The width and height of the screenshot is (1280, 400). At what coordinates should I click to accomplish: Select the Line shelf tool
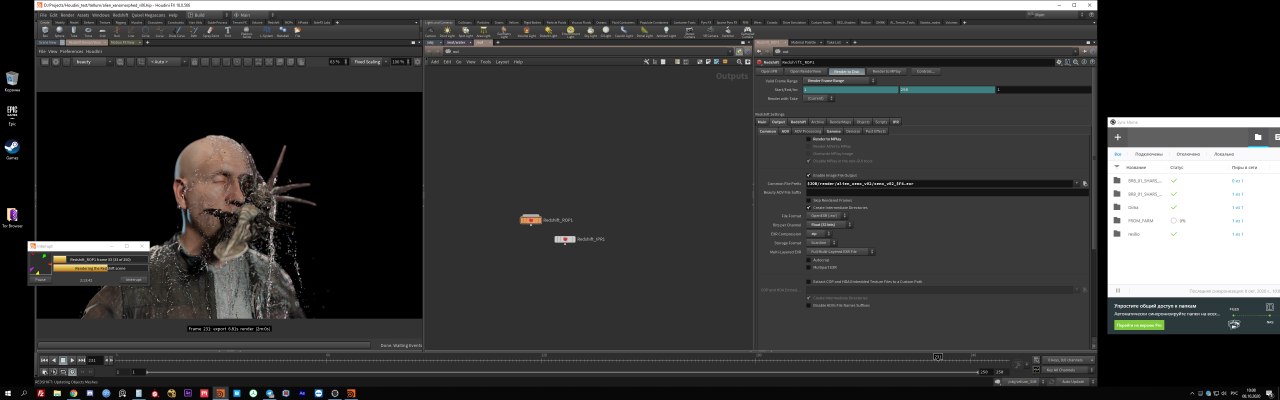pyautogui.click(x=131, y=31)
